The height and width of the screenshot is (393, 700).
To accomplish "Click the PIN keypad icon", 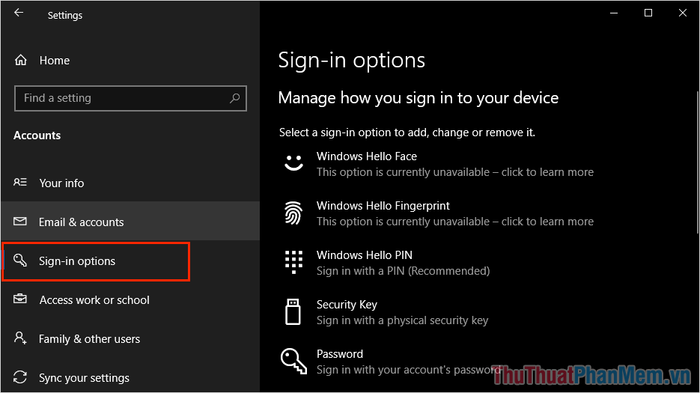I will click(293, 262).
